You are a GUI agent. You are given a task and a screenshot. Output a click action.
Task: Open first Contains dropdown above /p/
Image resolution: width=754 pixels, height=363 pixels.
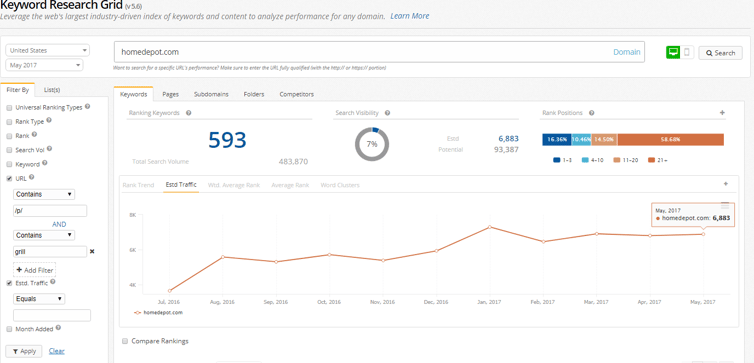click(44, 194)
